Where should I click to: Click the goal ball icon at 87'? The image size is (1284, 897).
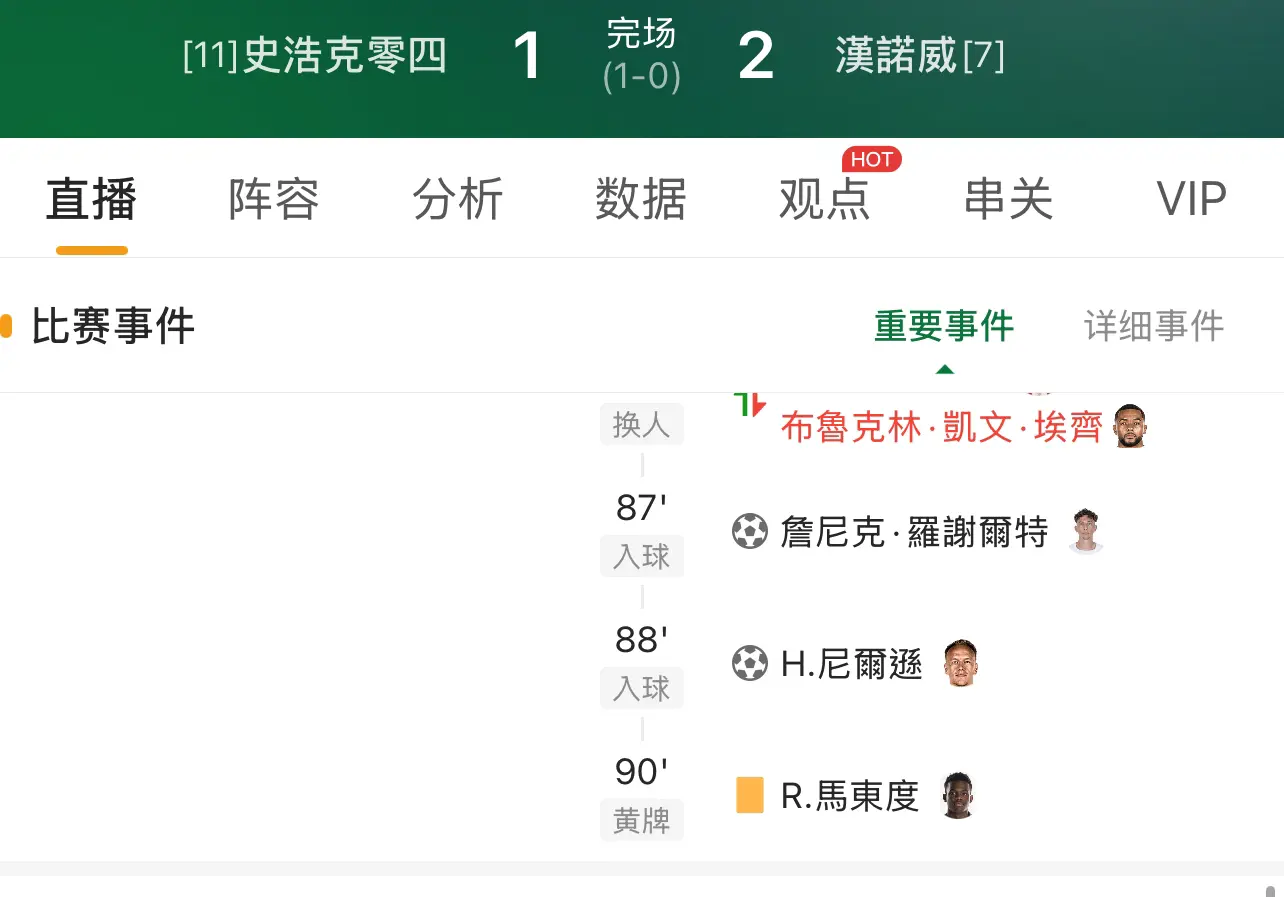(749, 531)
